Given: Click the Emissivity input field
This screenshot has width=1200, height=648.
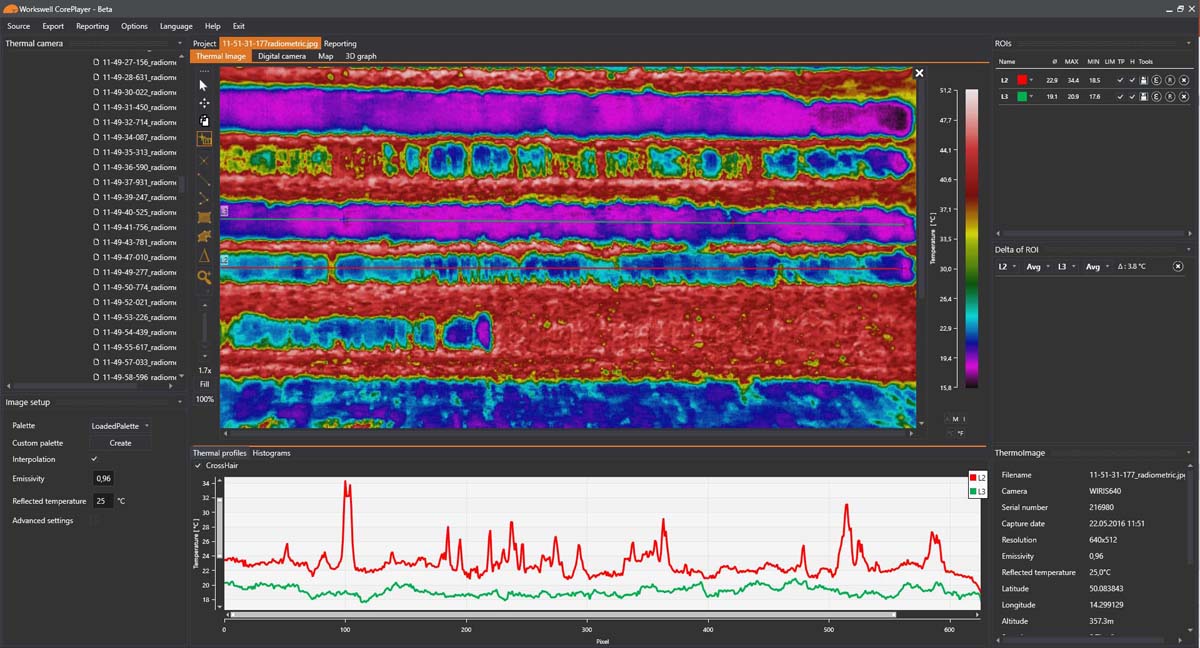Looking at the screenshot, I should point(104,479).
